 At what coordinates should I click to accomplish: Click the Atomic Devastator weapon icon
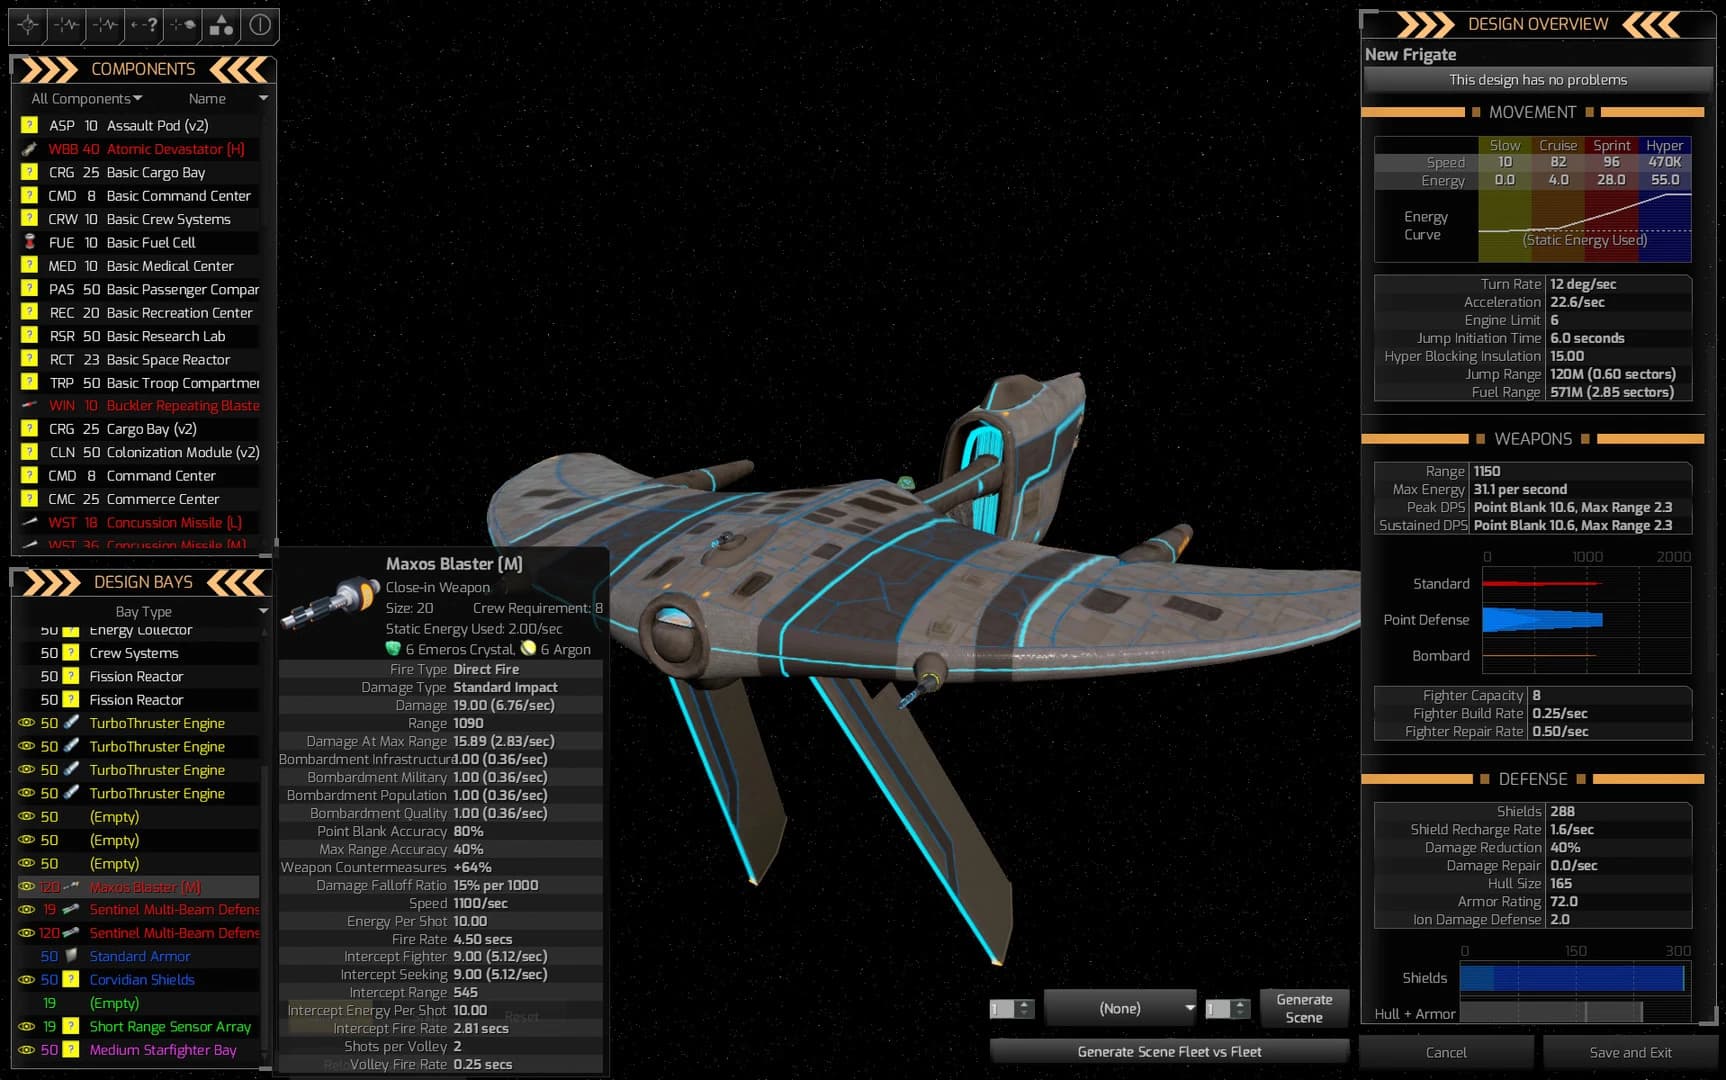28,148
